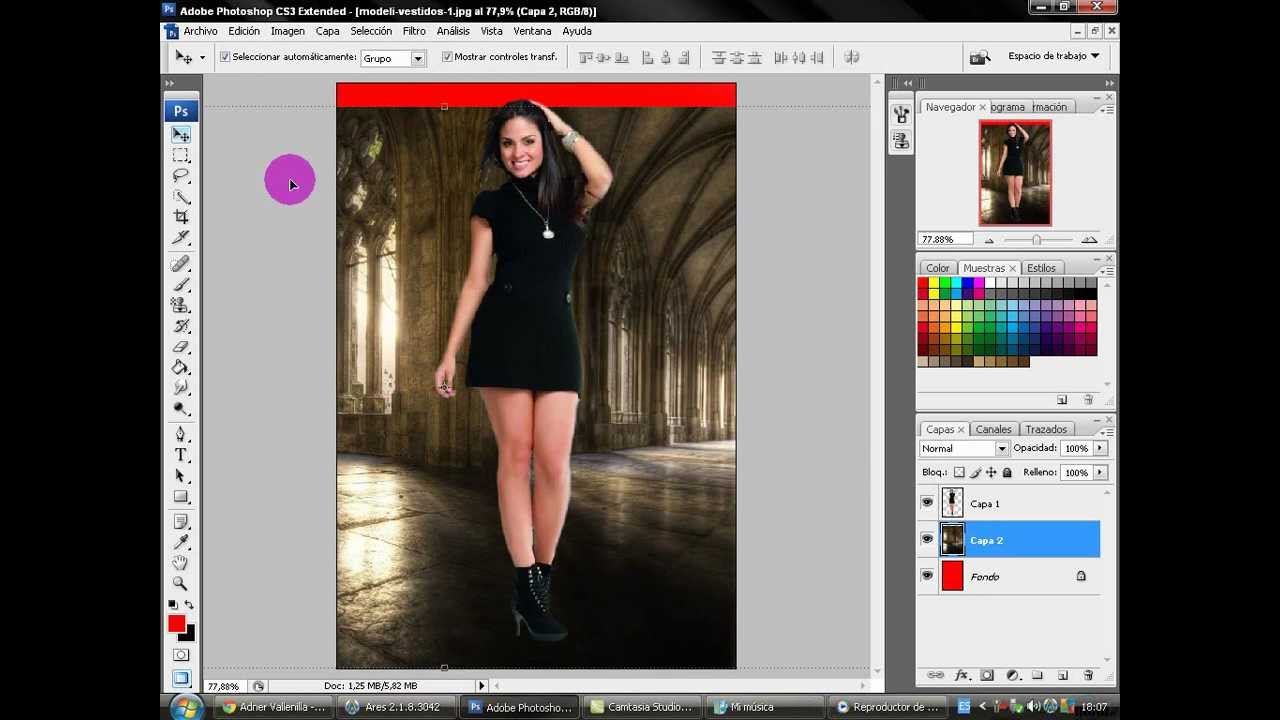The image size is (1280, 720).
Task: Select the Notes tool
Action: click(181, 522)
